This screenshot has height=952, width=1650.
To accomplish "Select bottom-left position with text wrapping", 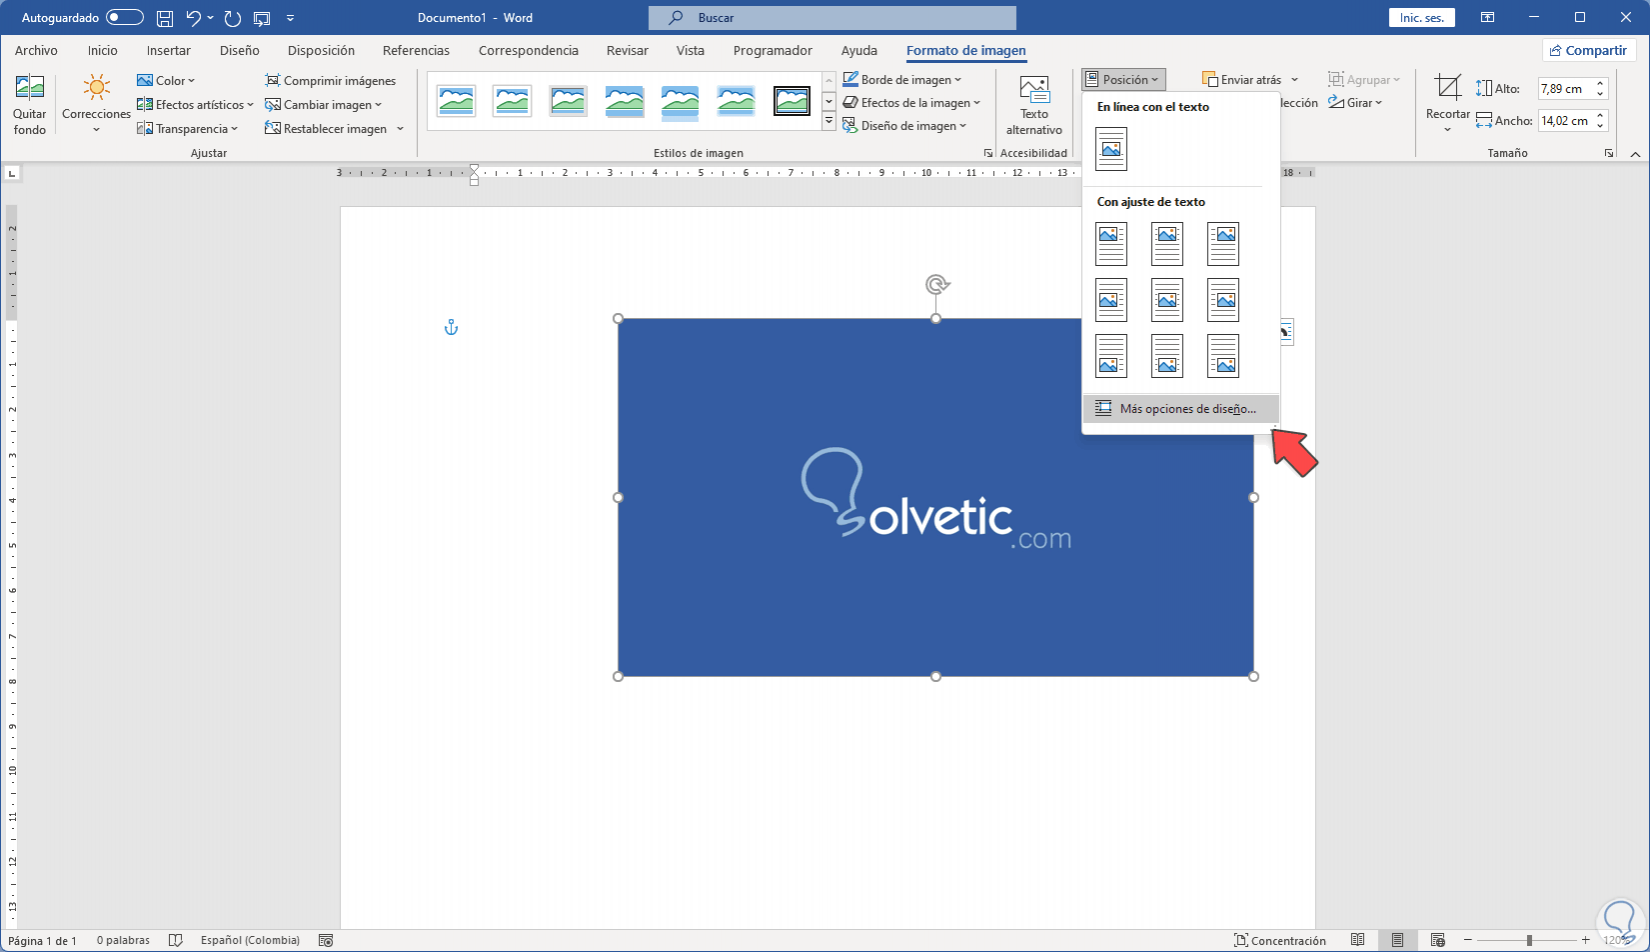I will click(1111, 356).
